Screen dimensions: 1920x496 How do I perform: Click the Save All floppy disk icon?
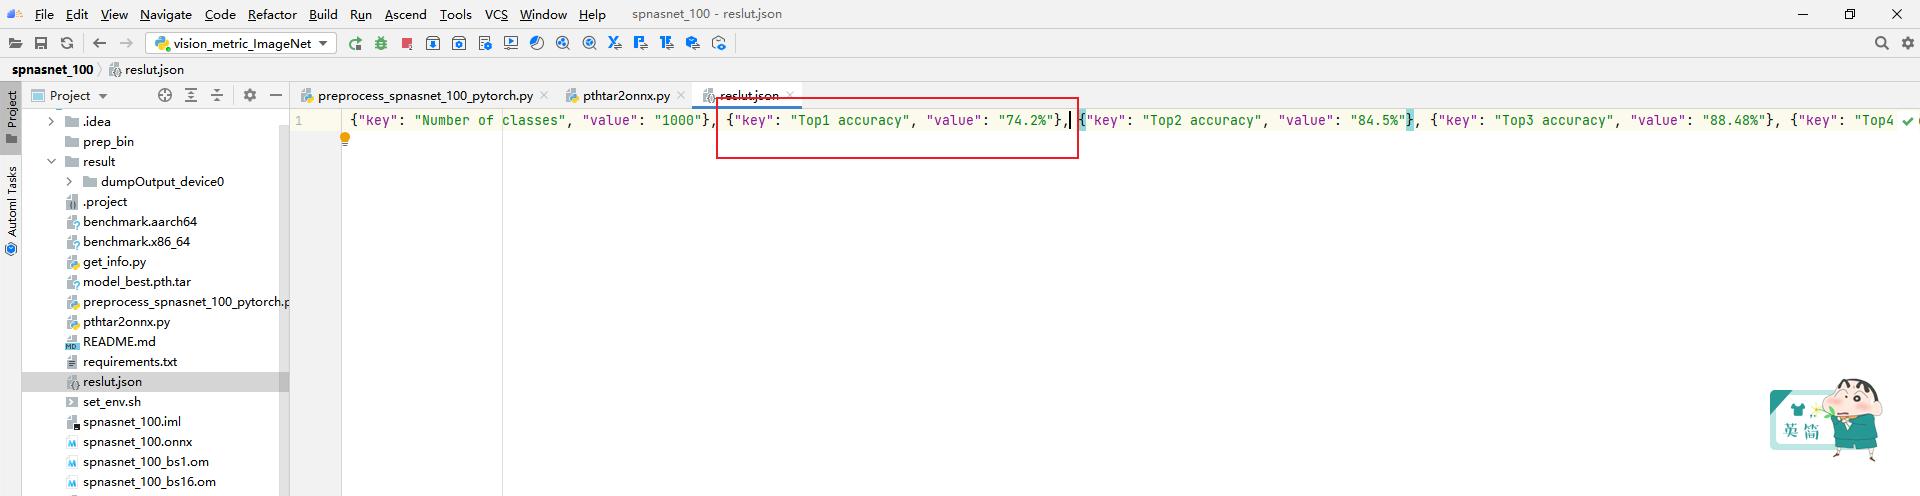[41, 43]
